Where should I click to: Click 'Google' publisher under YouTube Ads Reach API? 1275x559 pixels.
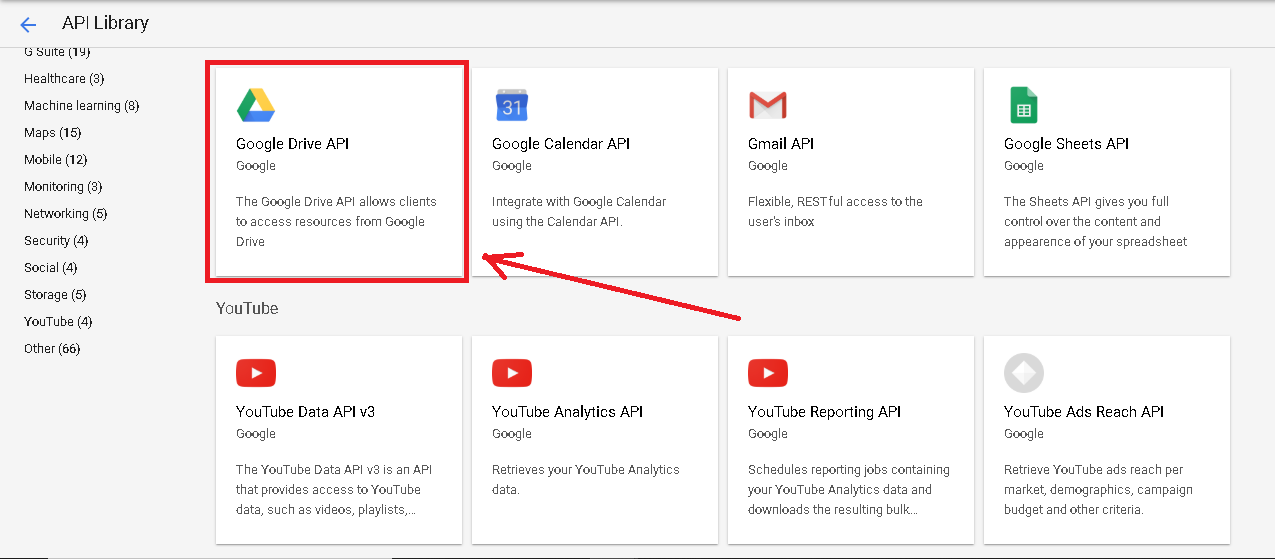click(1024, 434)
